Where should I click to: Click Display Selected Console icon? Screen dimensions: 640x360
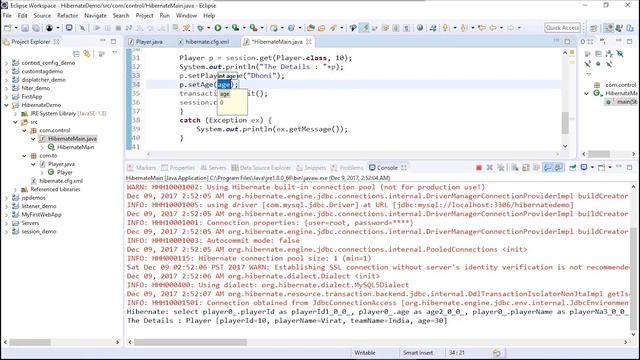click(584, 168)
